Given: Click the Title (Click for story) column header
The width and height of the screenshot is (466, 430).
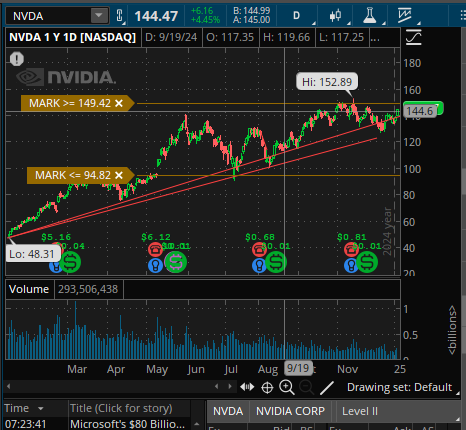Looking at the screenshot, I should (121, 408).
